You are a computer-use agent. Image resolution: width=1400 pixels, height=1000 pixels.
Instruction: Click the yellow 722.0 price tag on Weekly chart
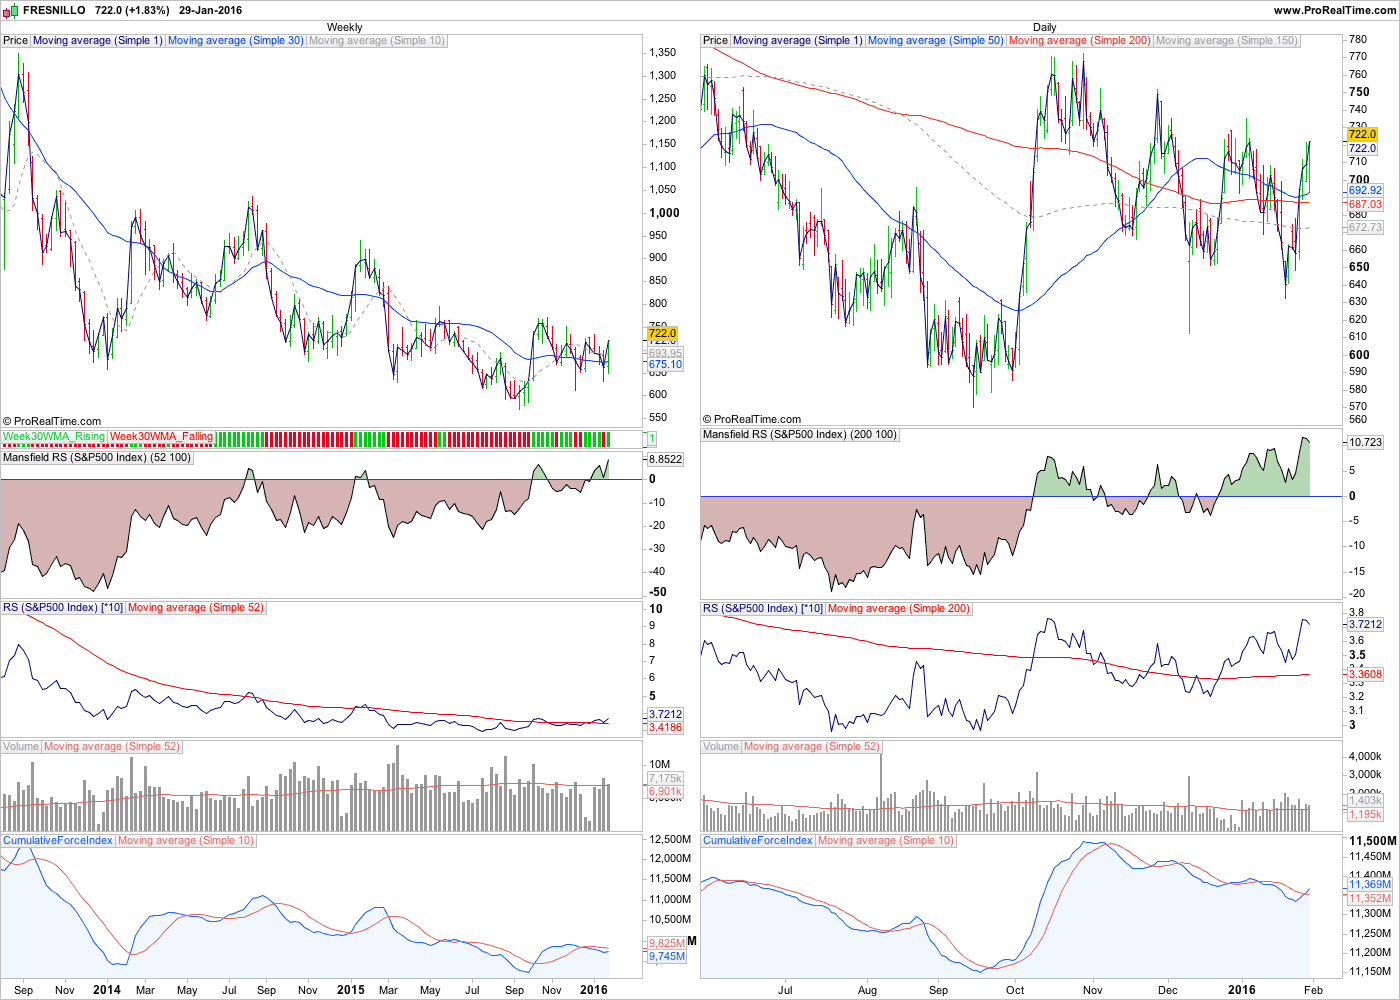tap(662, 333)
